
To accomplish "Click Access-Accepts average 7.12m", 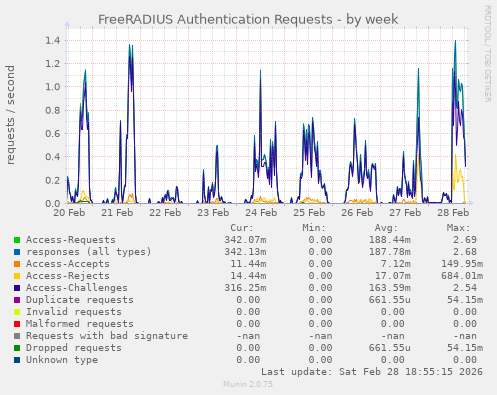I will pos(395,264).
